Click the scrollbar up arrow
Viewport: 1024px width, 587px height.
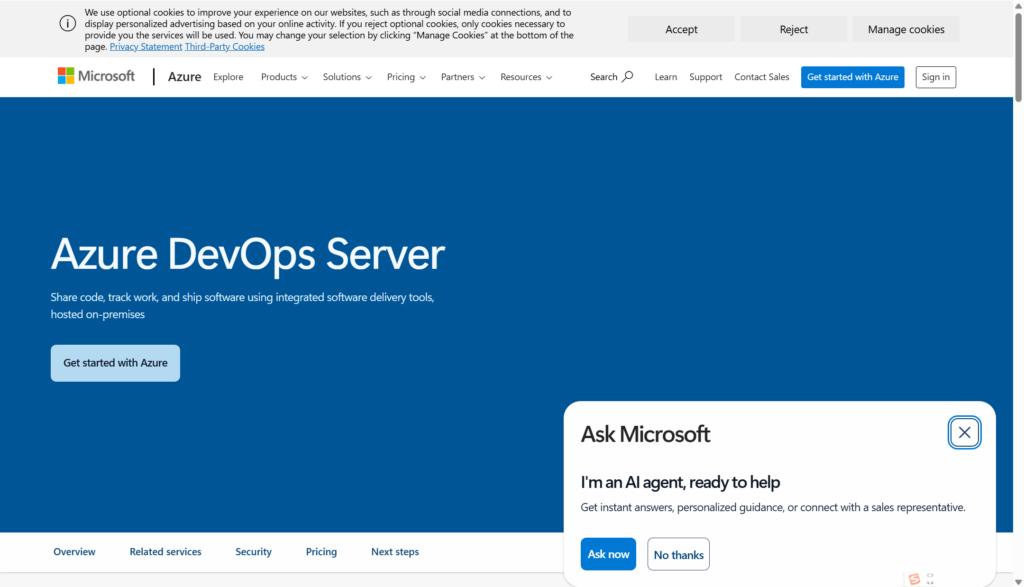click(x=1018, y=5)
